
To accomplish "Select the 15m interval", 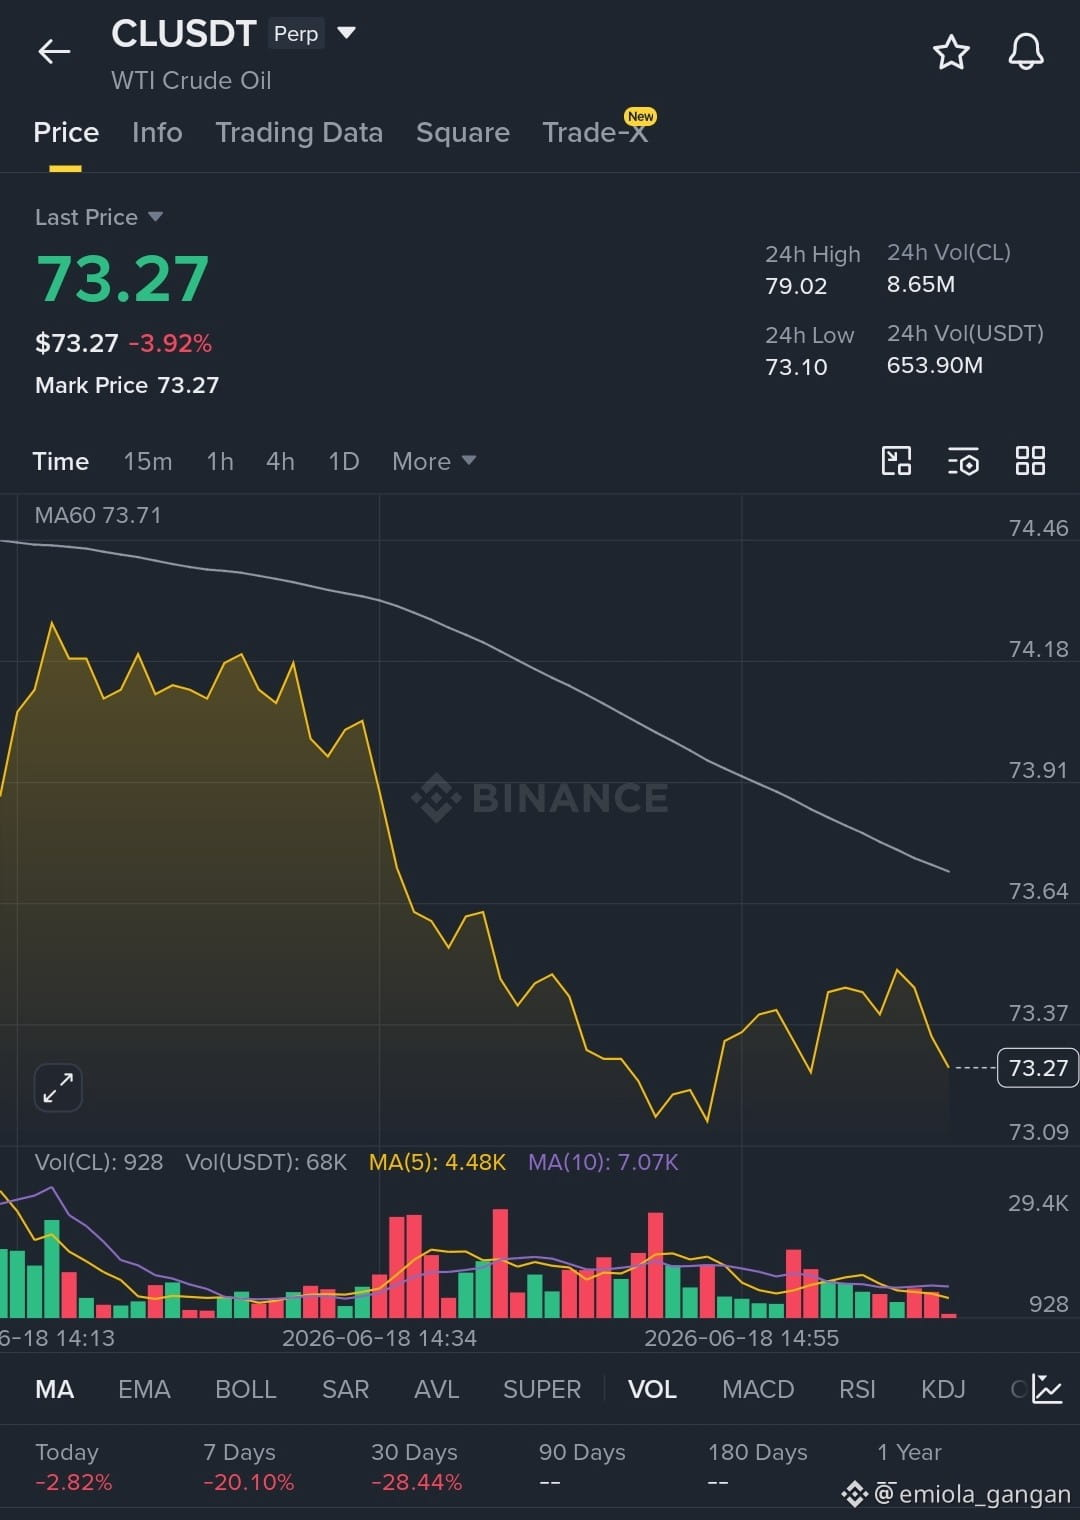I will click(148, 461).
